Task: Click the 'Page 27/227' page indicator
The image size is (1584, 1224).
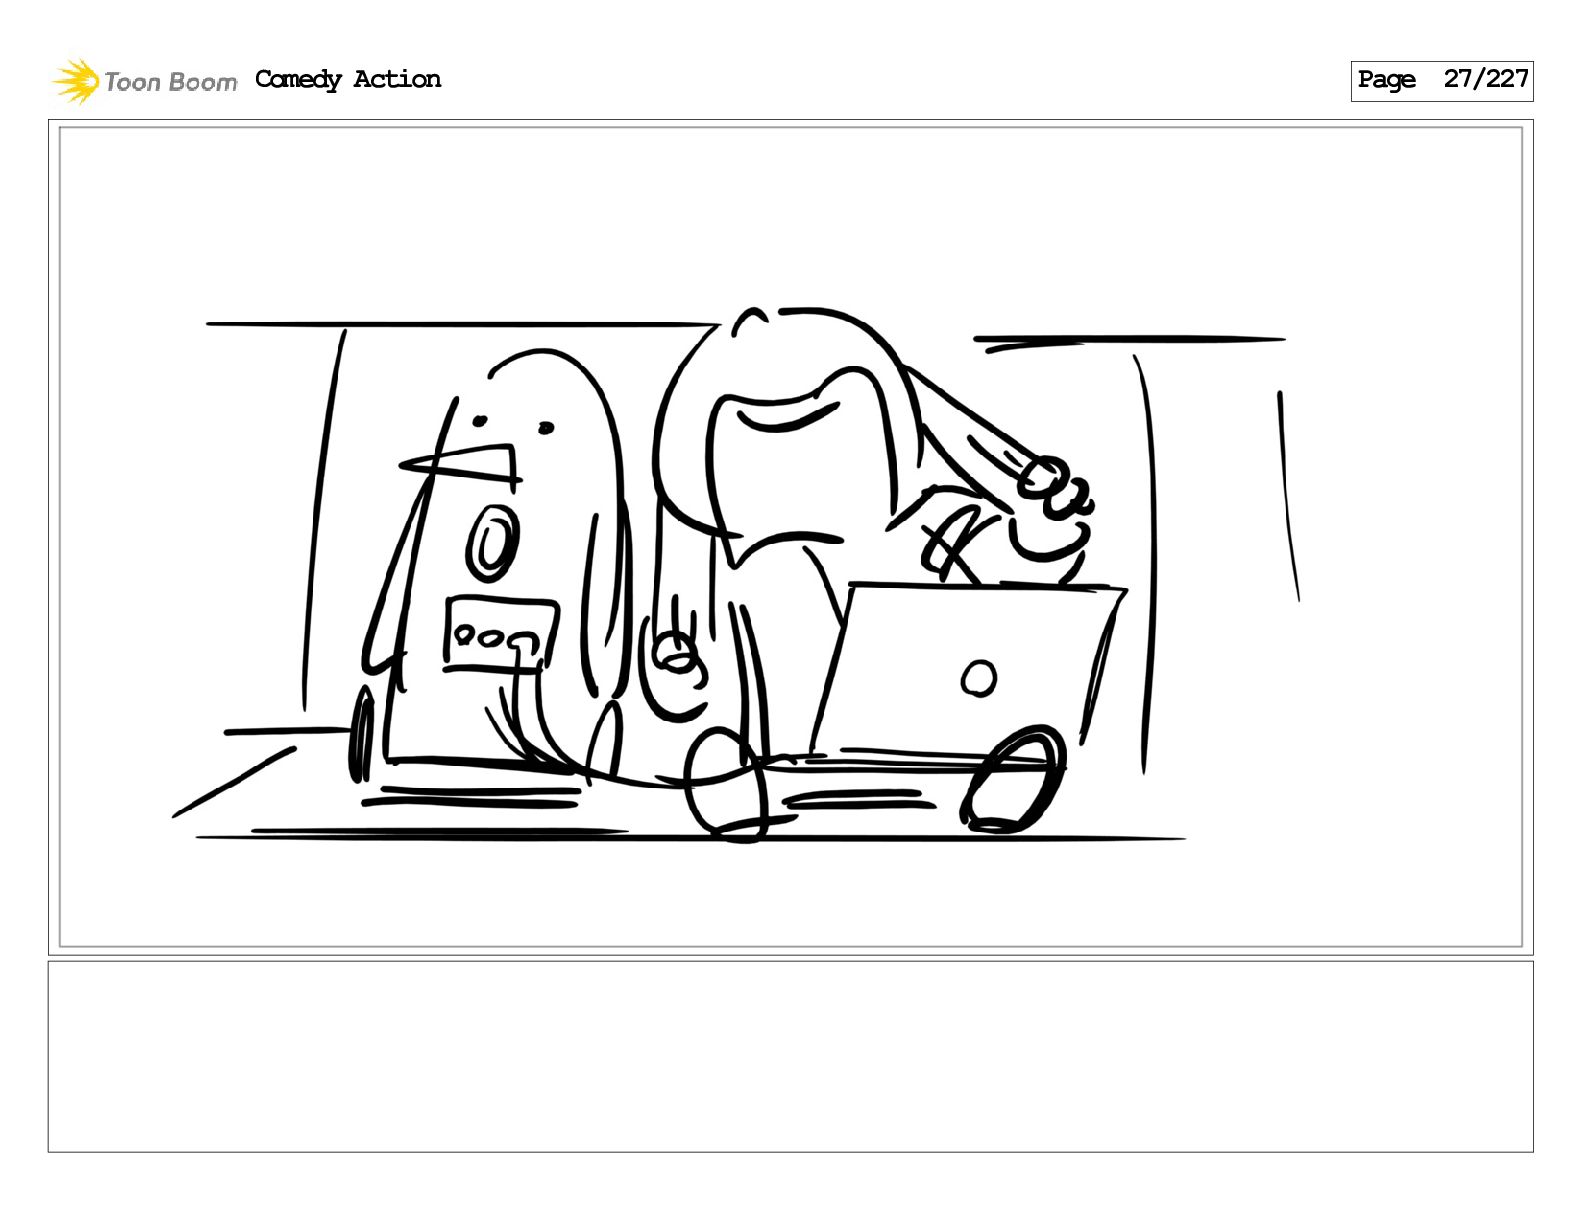Action: point(1441,81)
